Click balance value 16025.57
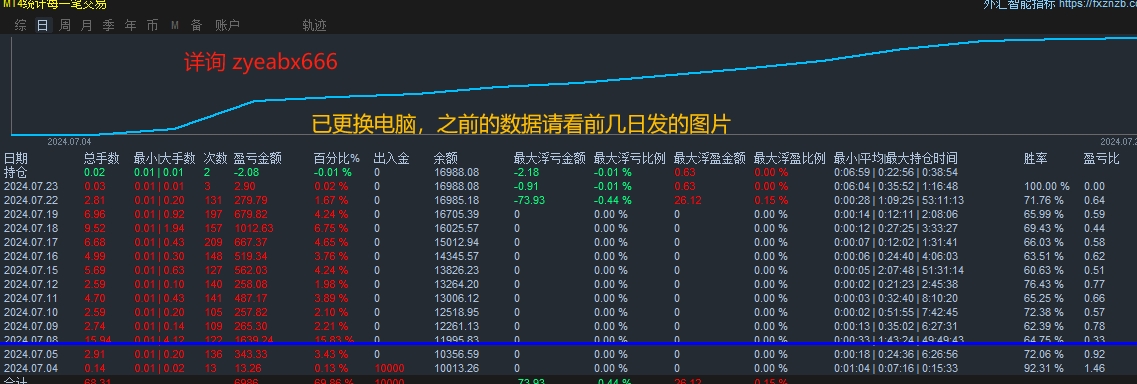The width and height of the screenshot is (1137, 384). pyautogui.click(x=456, y=228)
